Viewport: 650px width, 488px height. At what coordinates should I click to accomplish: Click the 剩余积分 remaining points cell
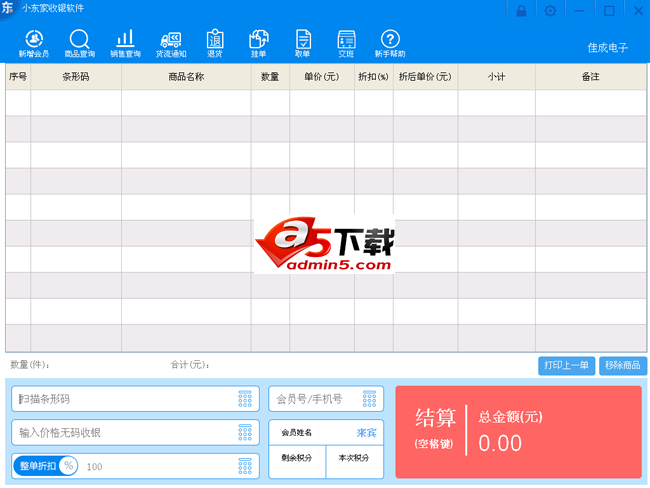297,461
